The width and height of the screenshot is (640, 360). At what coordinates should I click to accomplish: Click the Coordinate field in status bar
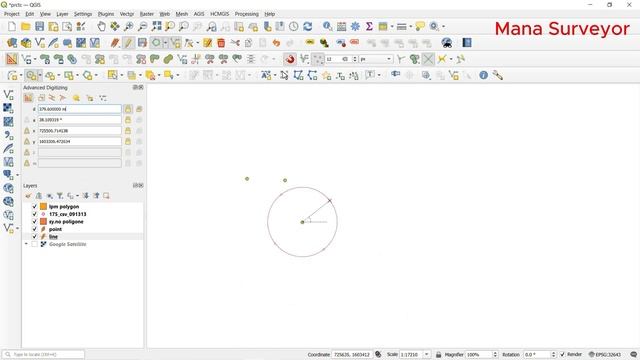[351, 354]
